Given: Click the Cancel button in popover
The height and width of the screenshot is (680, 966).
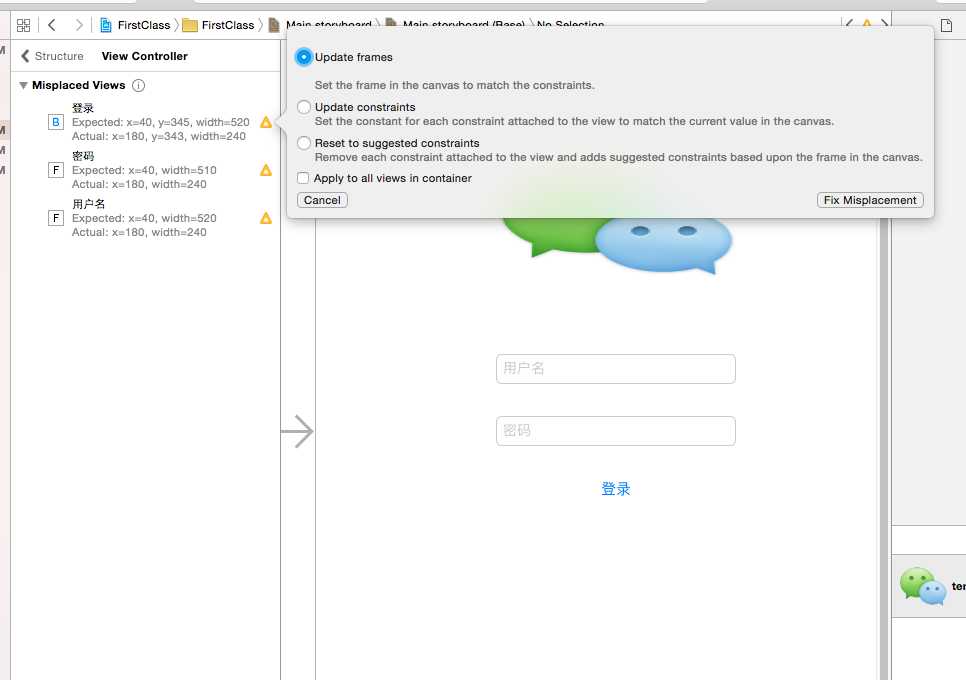Looking at the screenshot, I should (322, 200).
